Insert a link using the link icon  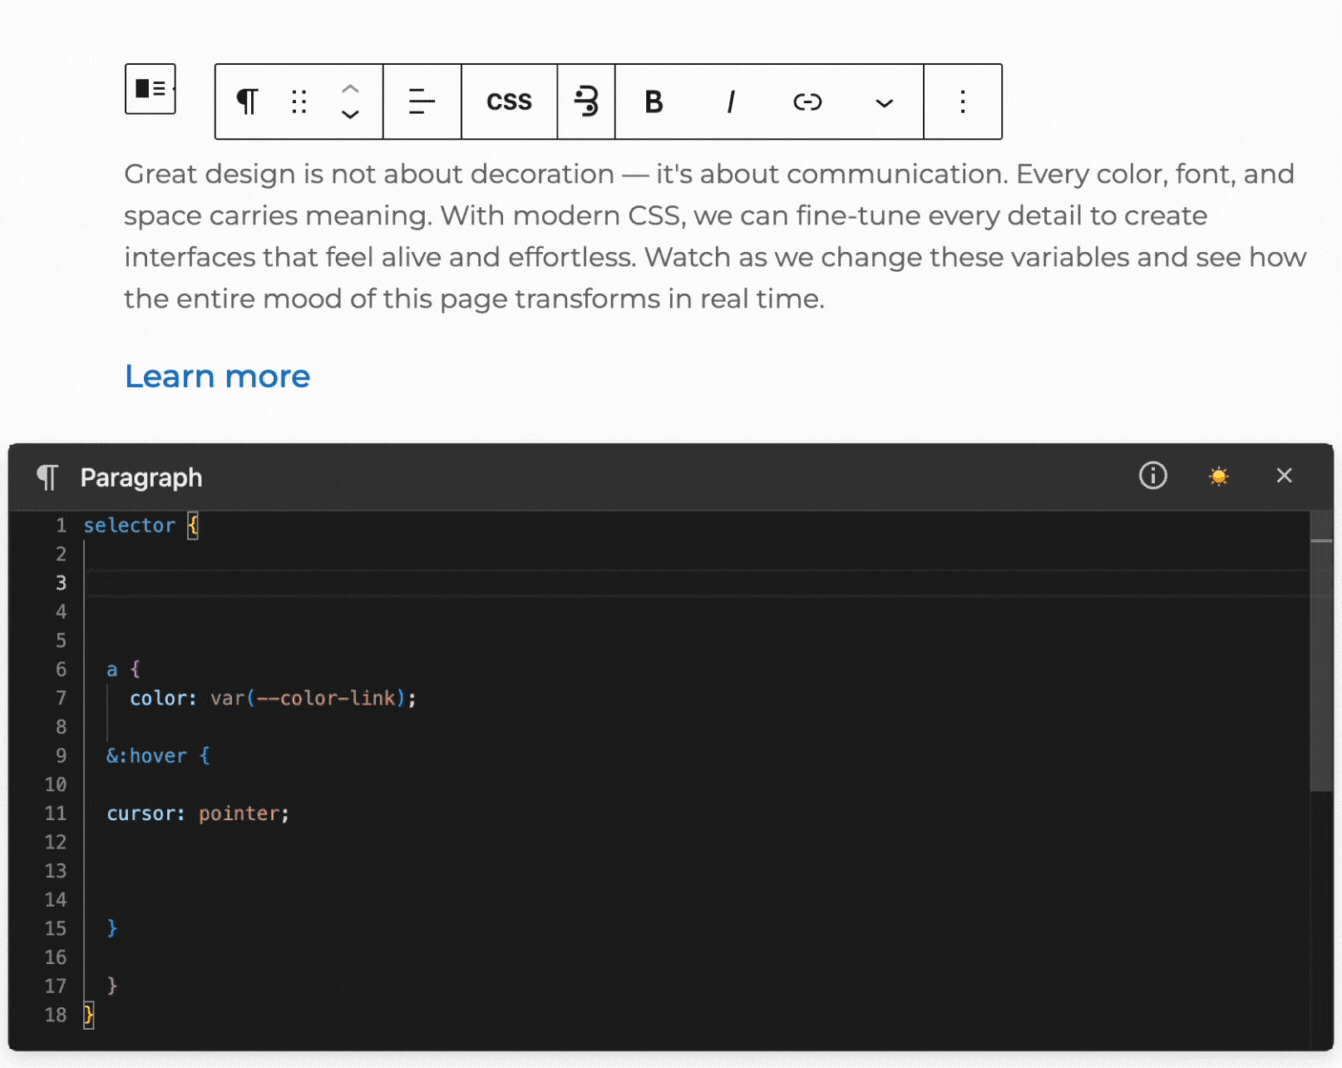(x=807, y=102)
